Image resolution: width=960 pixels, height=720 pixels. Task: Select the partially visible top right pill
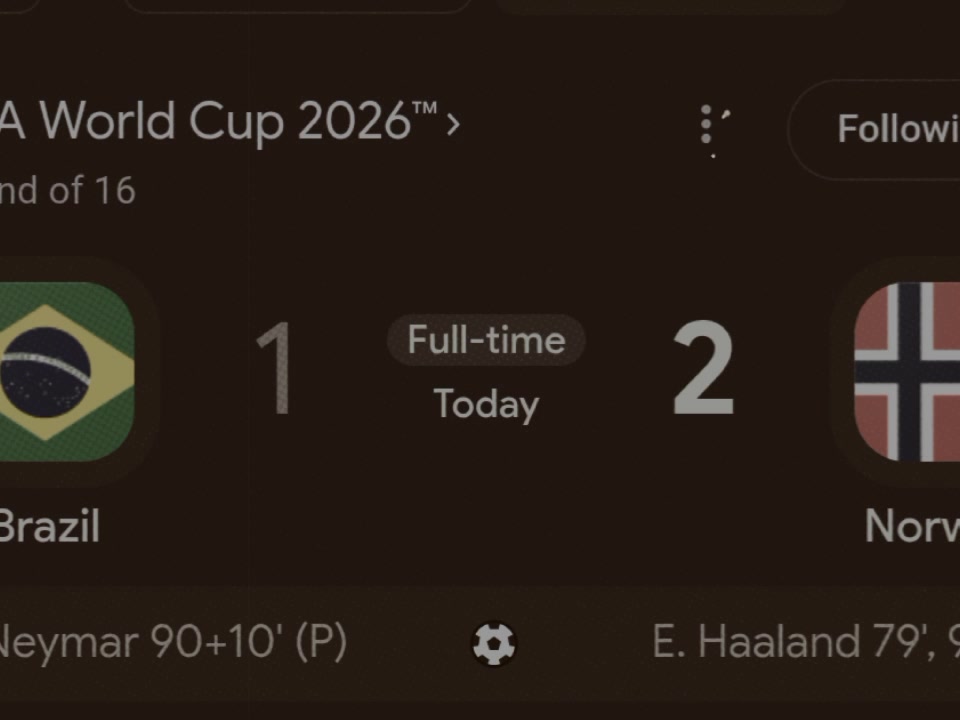pyautogui.click(x=670, y=6)
